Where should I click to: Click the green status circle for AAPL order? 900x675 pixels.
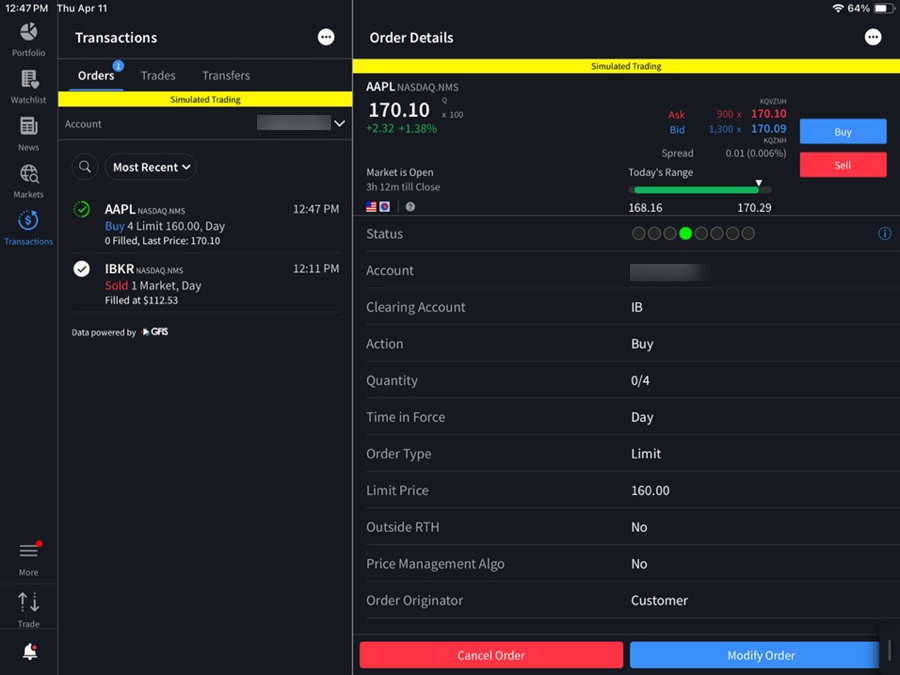tap(81, 211)
